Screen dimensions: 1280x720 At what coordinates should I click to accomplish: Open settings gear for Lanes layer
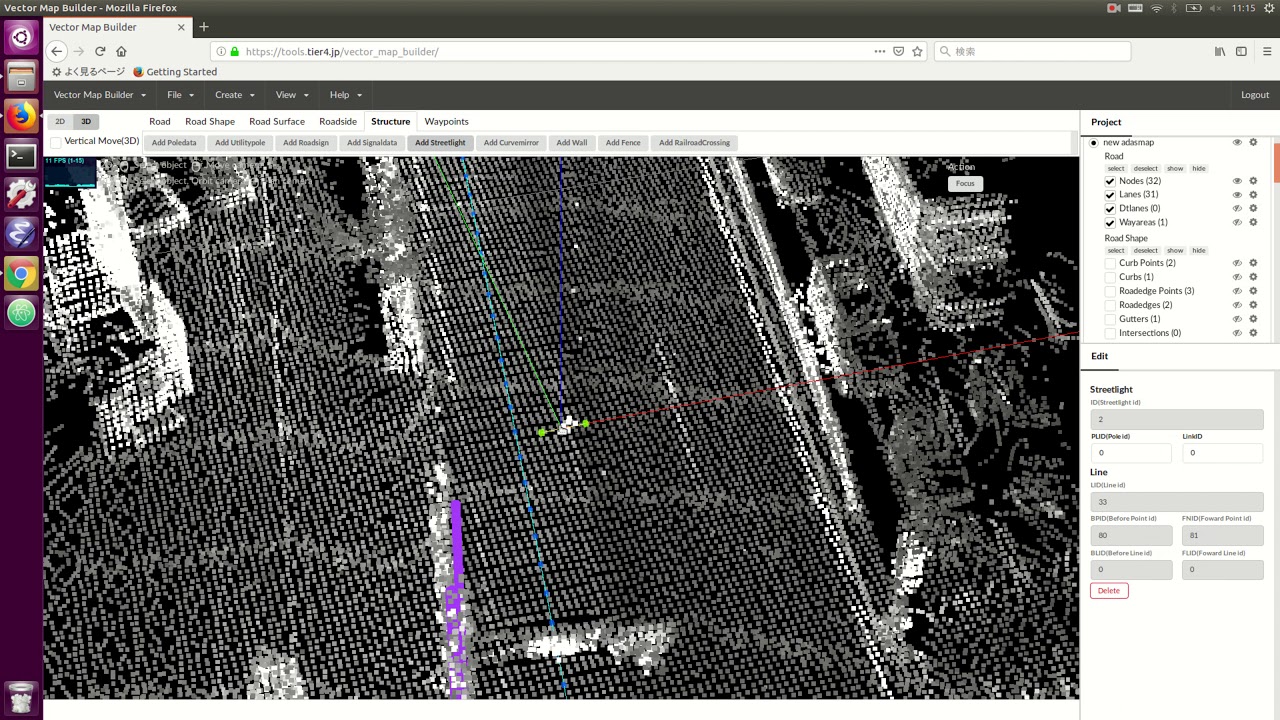(x=1253, y=195)
